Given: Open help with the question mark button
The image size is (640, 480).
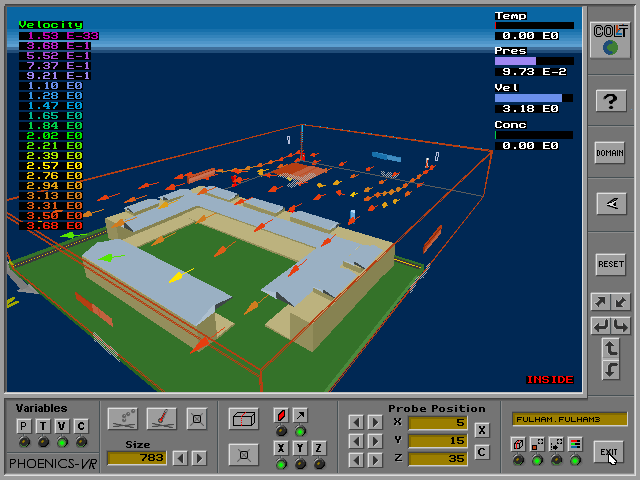Looking at the screenshot, I should [x=611, y=100].
